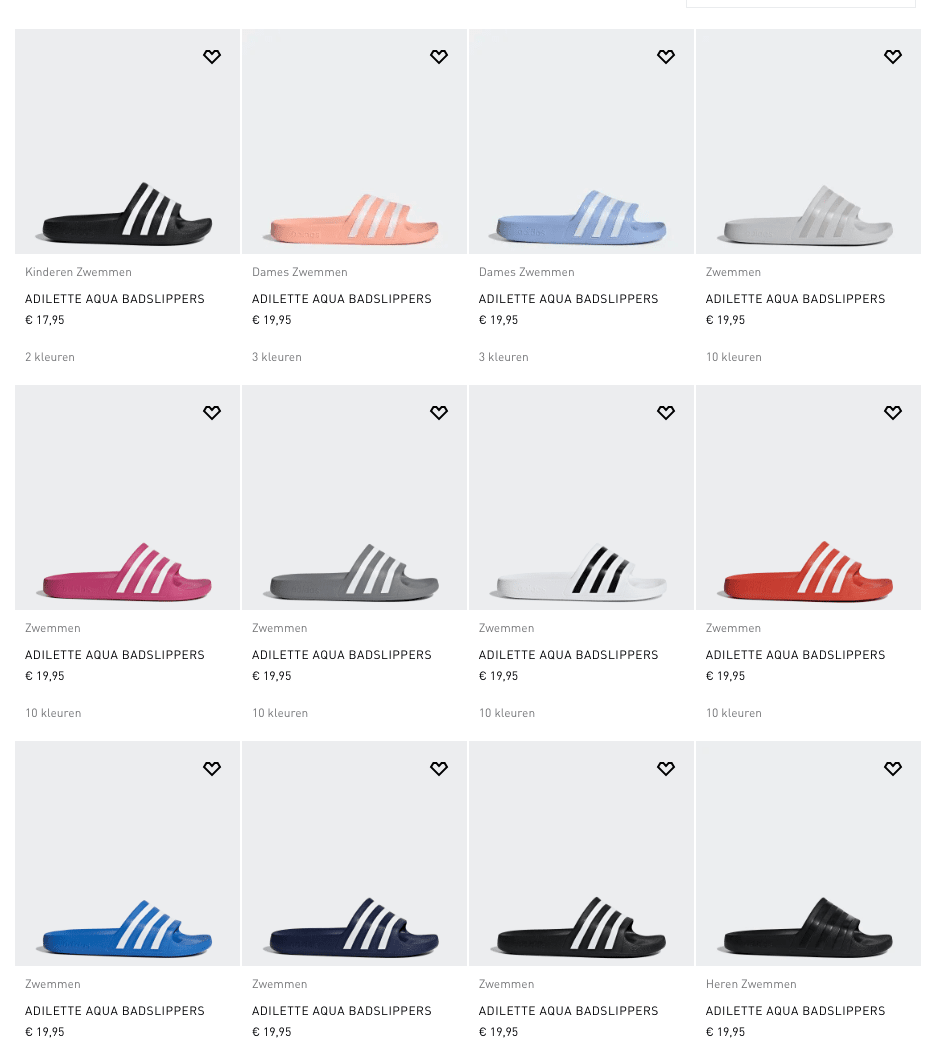Click the royal blue slipper image
Image resolution: width=931 pixels, height=1058 pixels.
coord(128,854)
